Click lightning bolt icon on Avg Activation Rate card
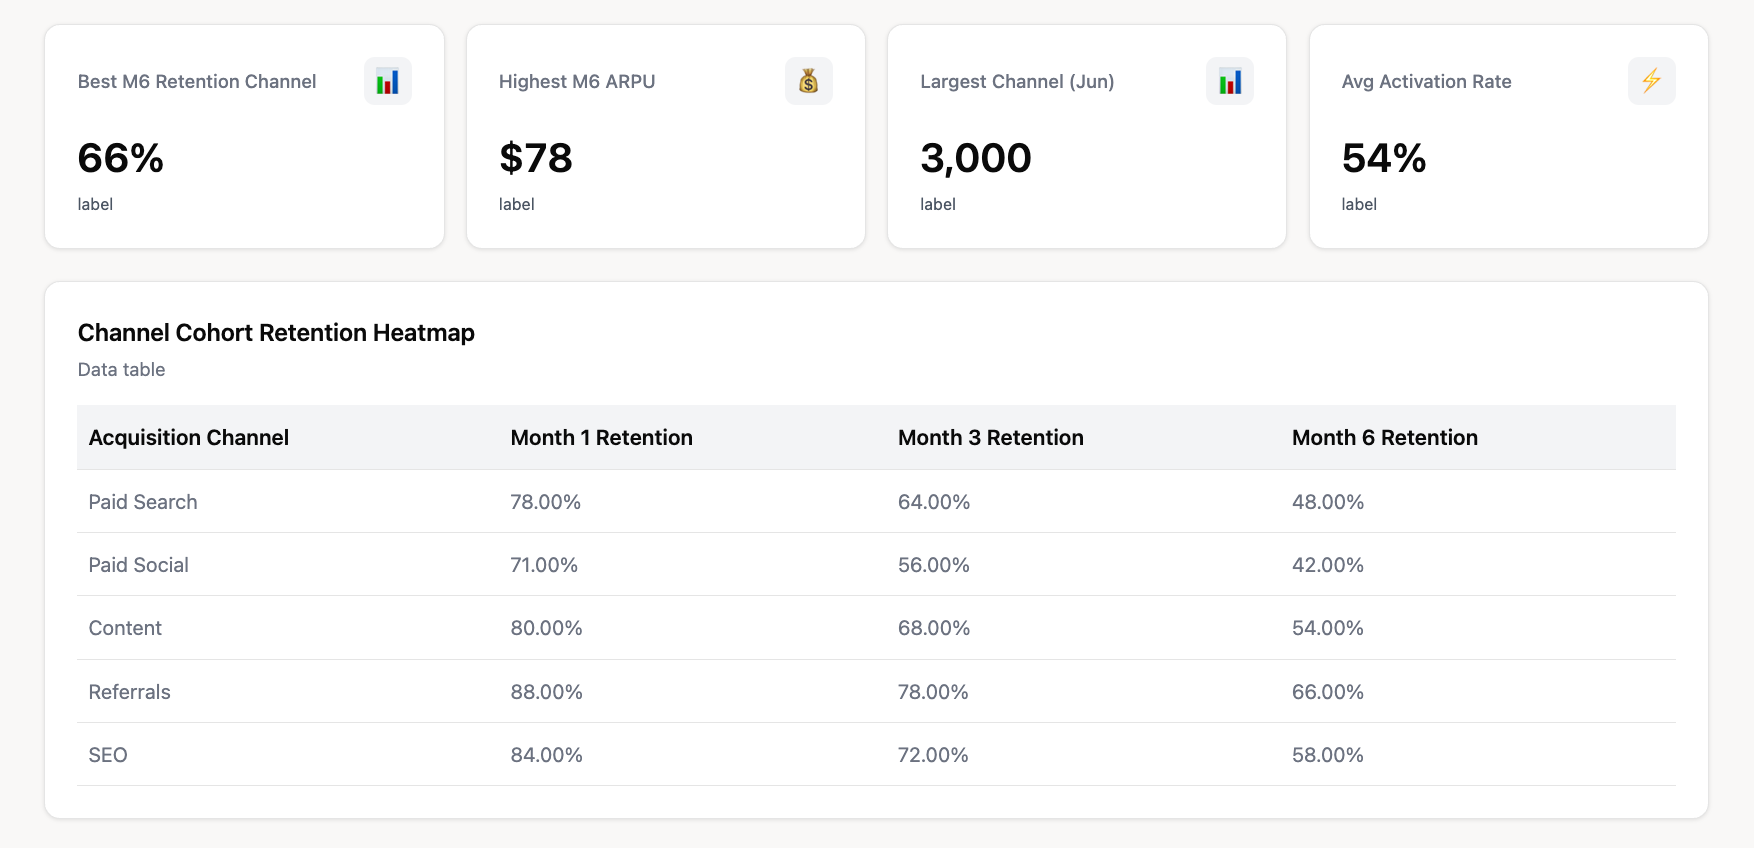Image resolution: width=1754 pixels, height=848 pixels. [x=1652, y=81]
